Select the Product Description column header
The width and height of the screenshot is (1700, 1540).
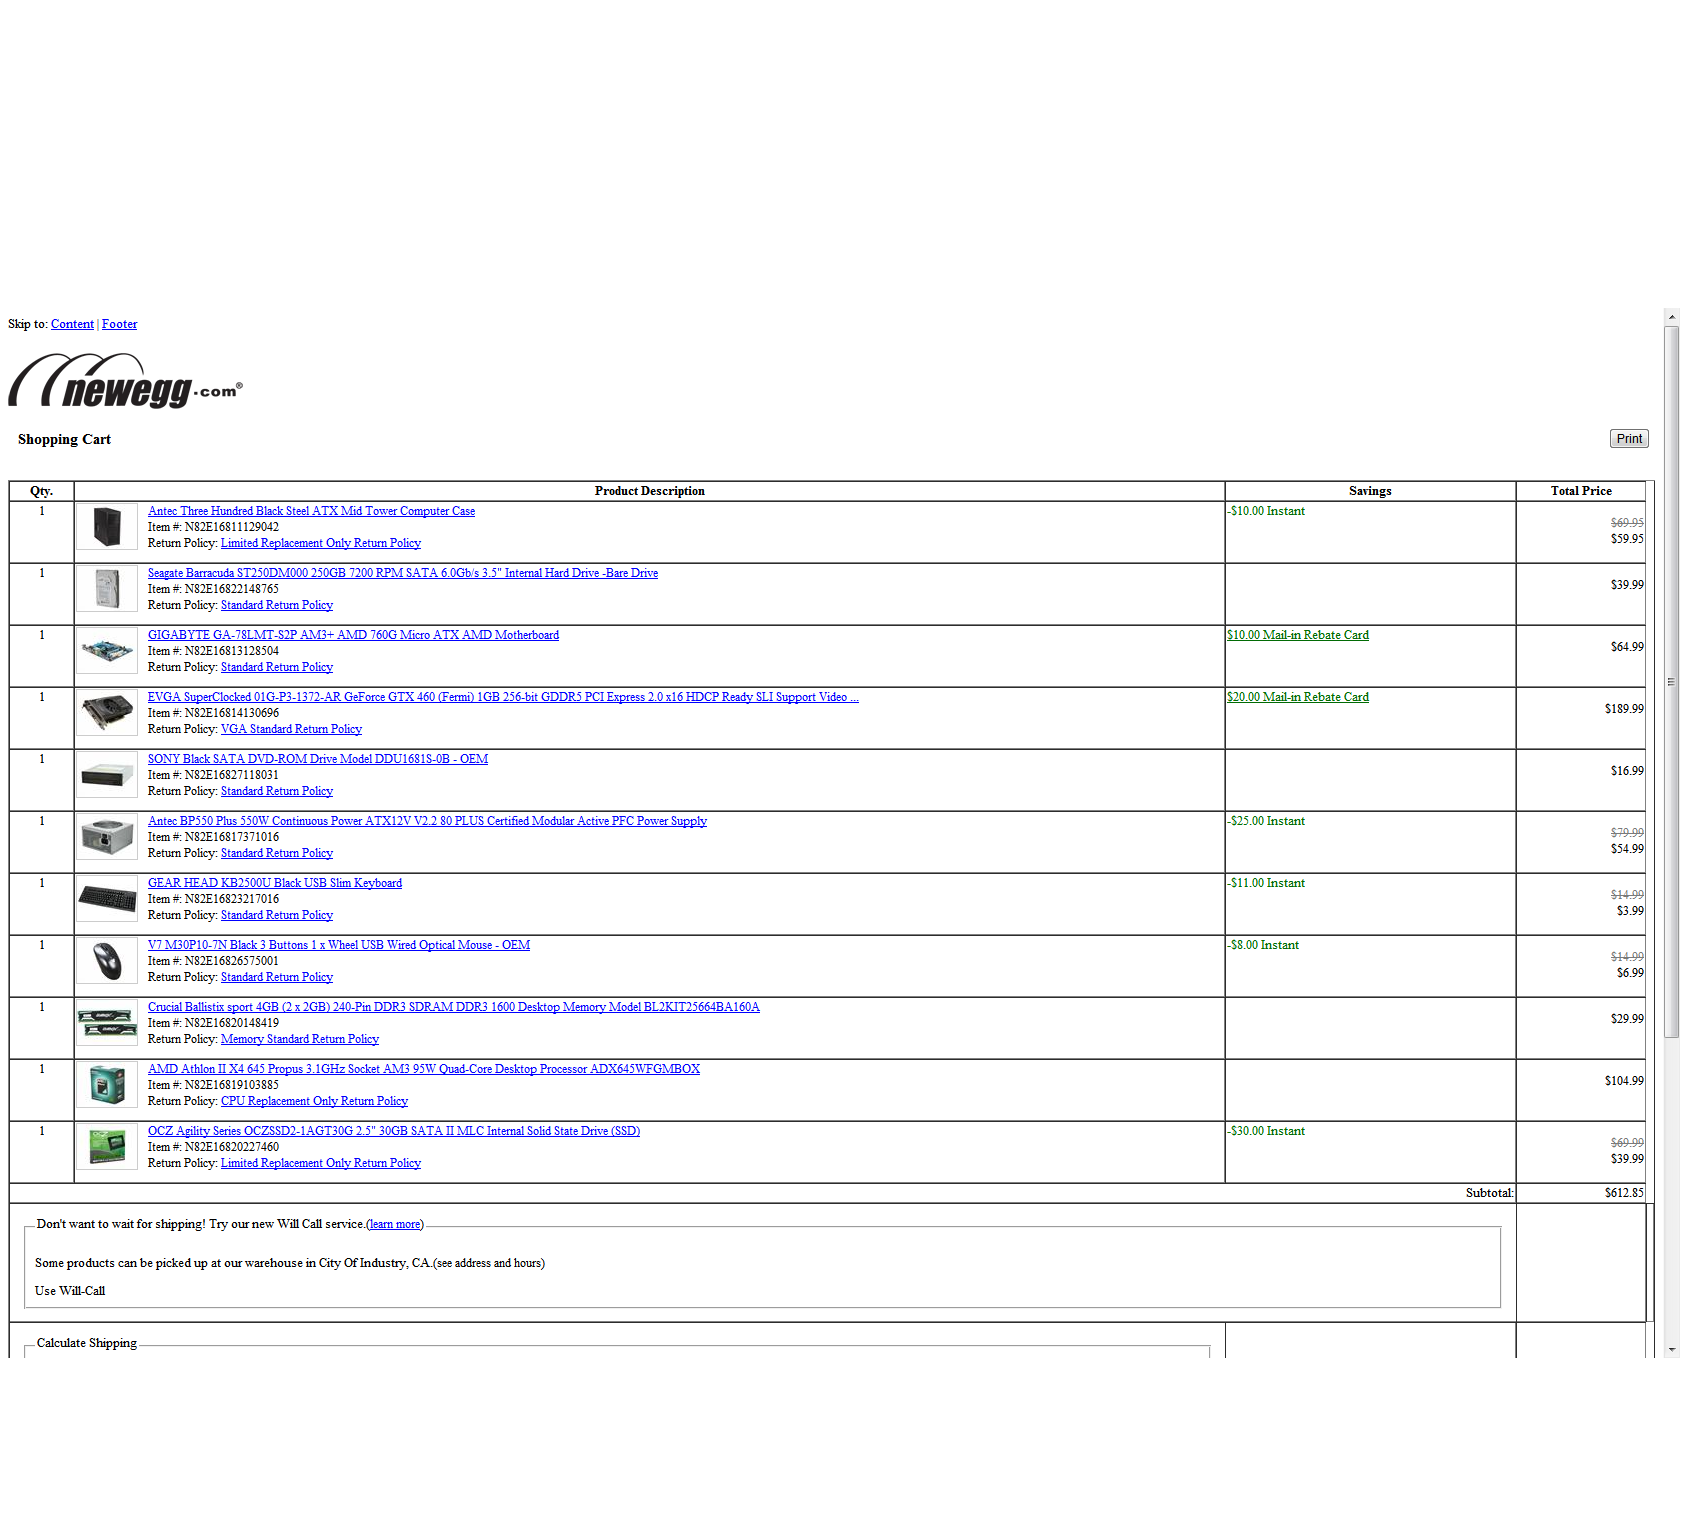coord(650,491)
